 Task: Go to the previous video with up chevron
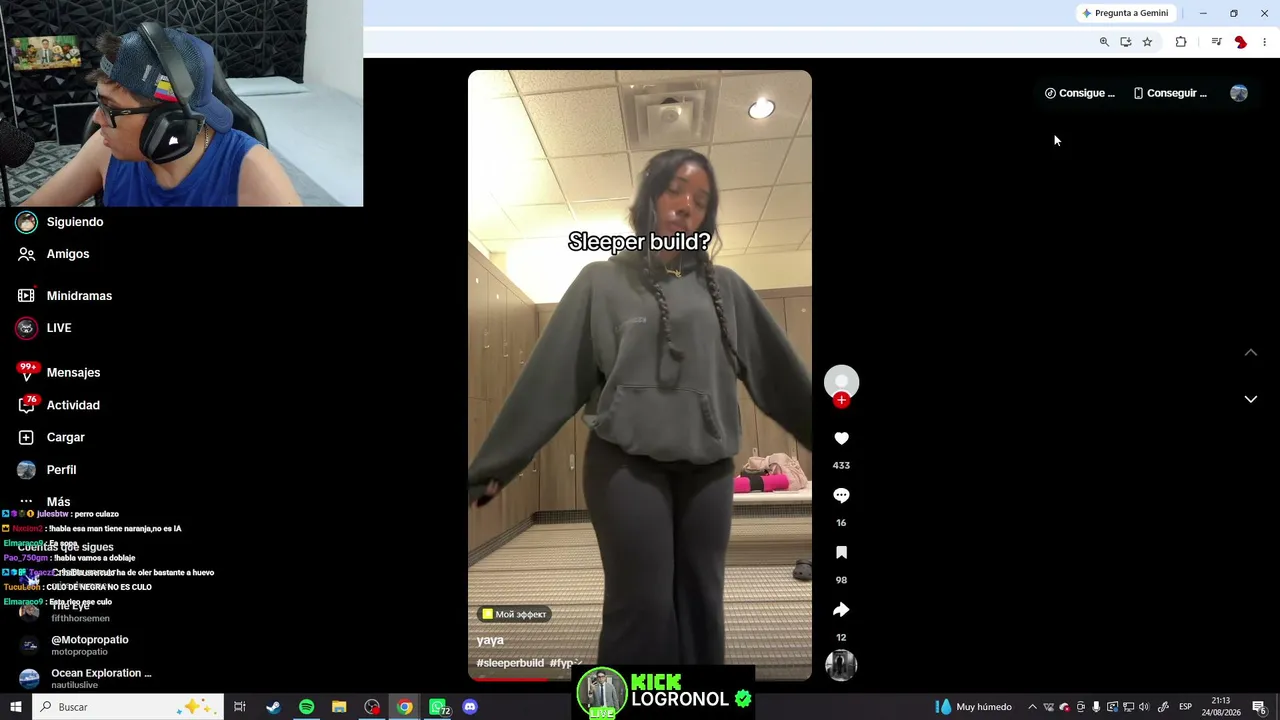1250,352
